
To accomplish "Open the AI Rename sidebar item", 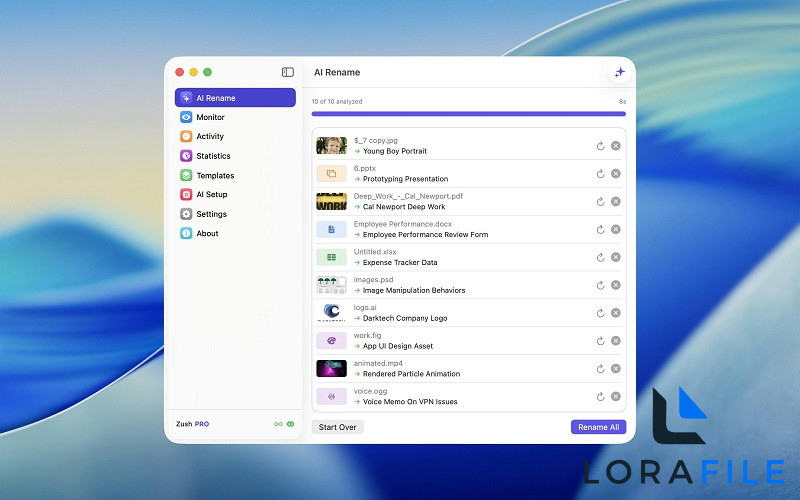I will pos(235,97).
